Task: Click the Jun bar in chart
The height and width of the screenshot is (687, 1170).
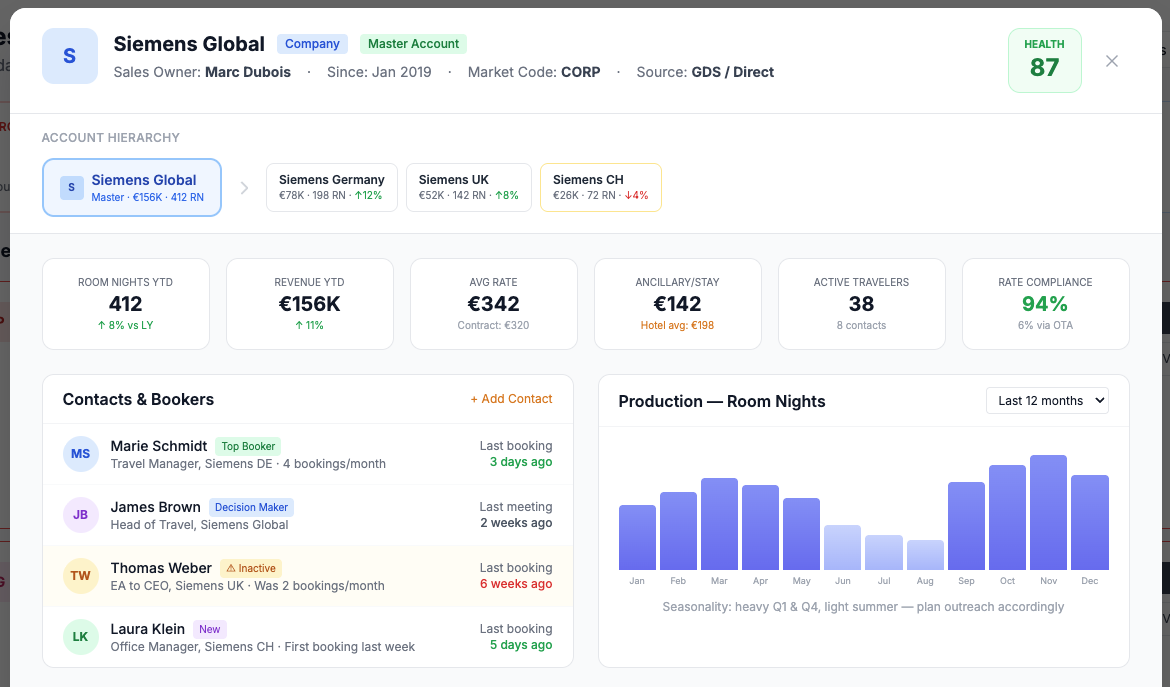Action: coord(842,548)
